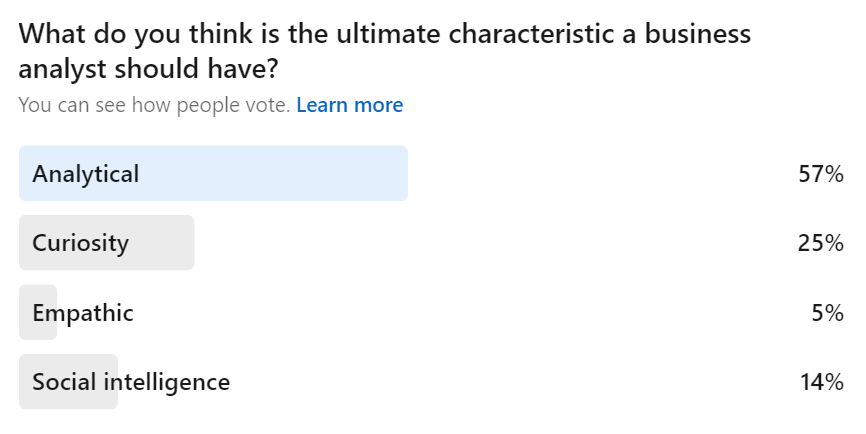Click the 5% result for Empathic
The width and height of the screenshot is (866, 434).
(827, 313)
